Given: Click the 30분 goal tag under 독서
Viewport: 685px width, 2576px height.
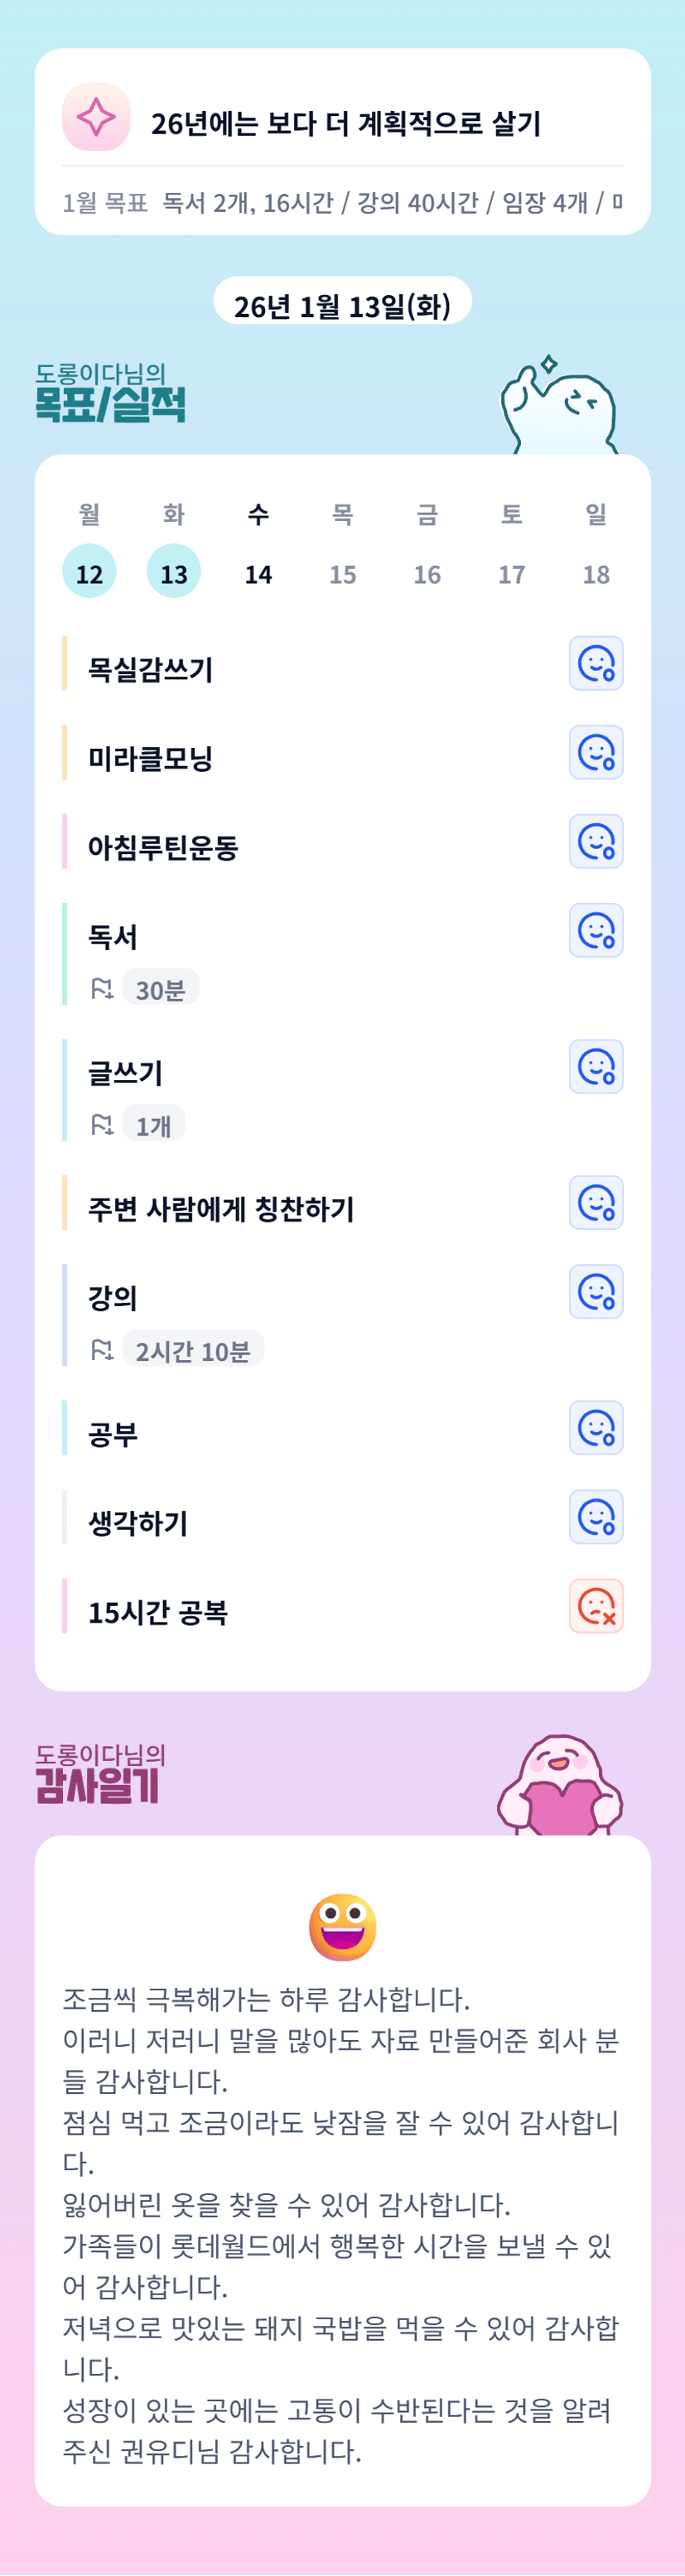Looking at the screenshot, I should pyautogui.click(x=160, y=989).
